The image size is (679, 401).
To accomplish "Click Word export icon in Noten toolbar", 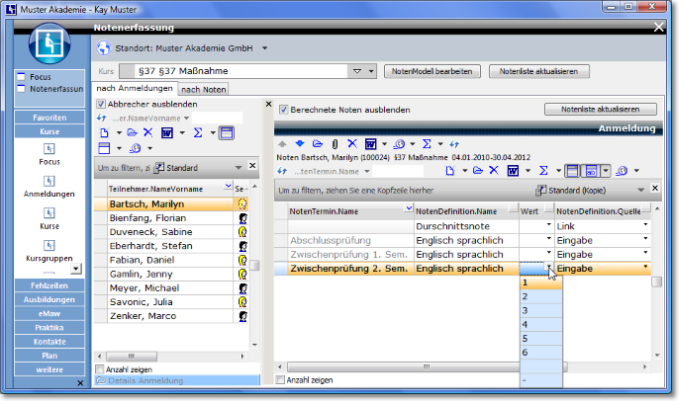I will click(513, 171).
